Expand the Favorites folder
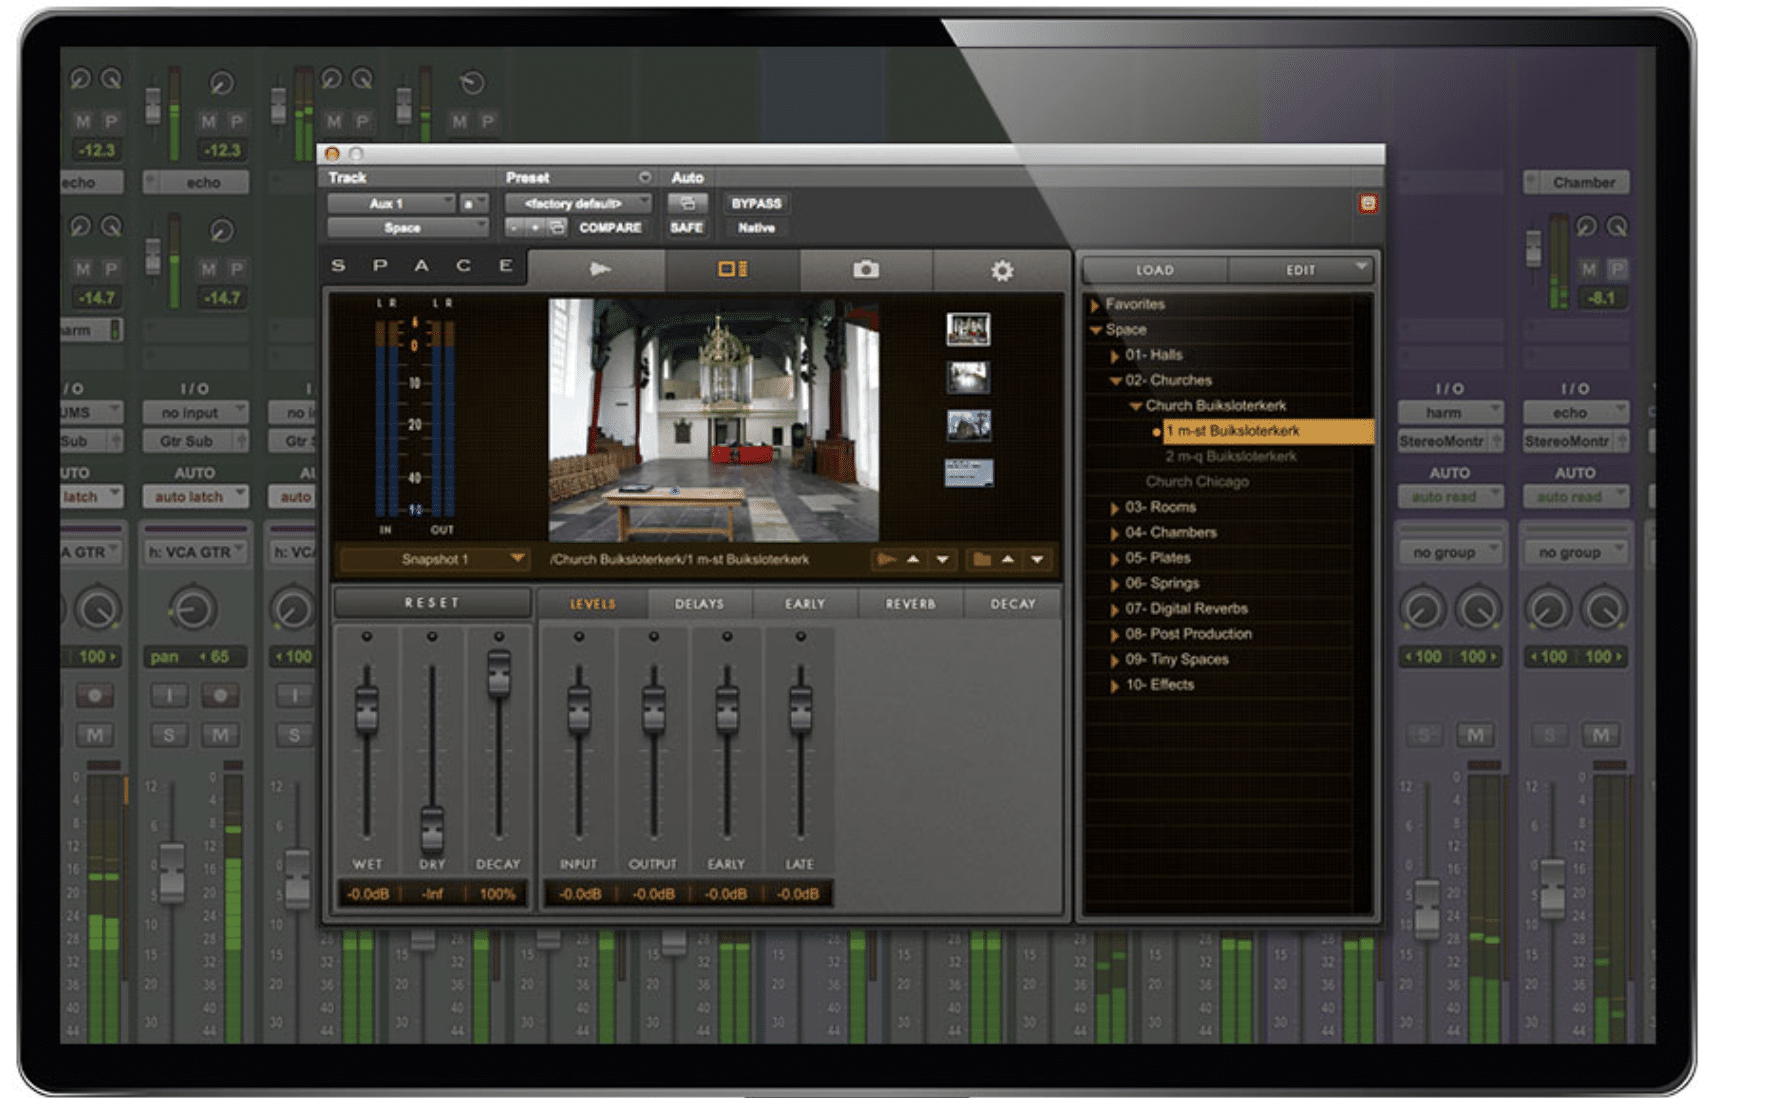The image size is (1766, 1098). tap(1095, 304)
